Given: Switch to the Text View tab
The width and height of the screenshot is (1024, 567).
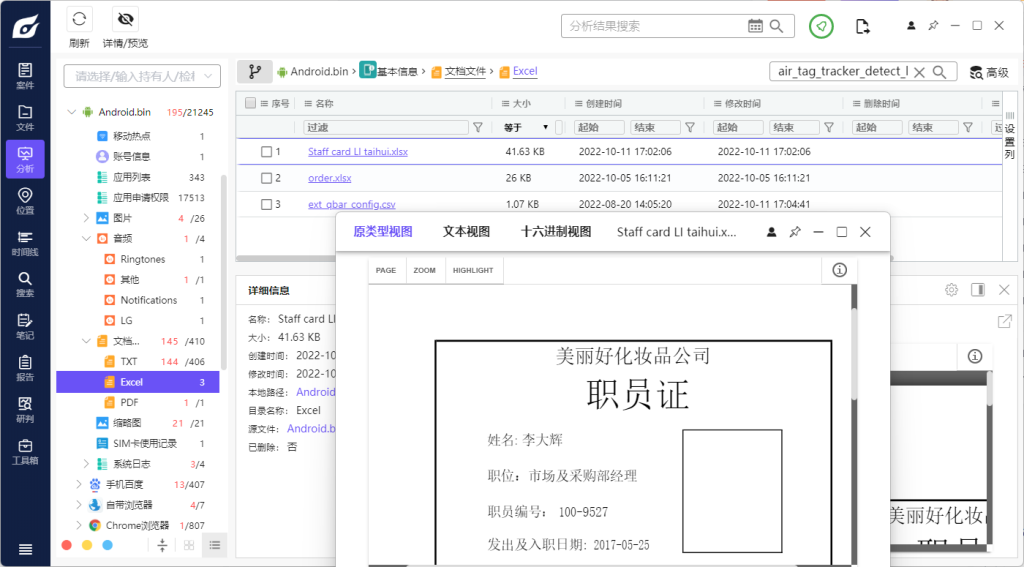Looking at the screenshot, I should click(466, 232).
